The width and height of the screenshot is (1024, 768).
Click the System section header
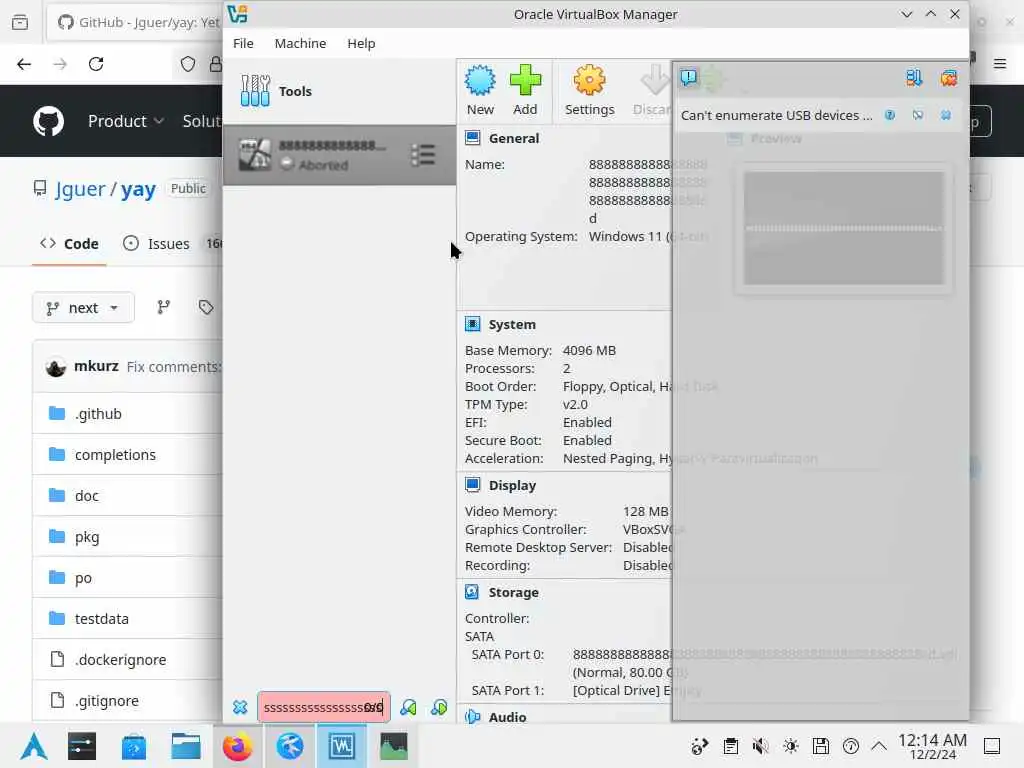tap(512, 325)
